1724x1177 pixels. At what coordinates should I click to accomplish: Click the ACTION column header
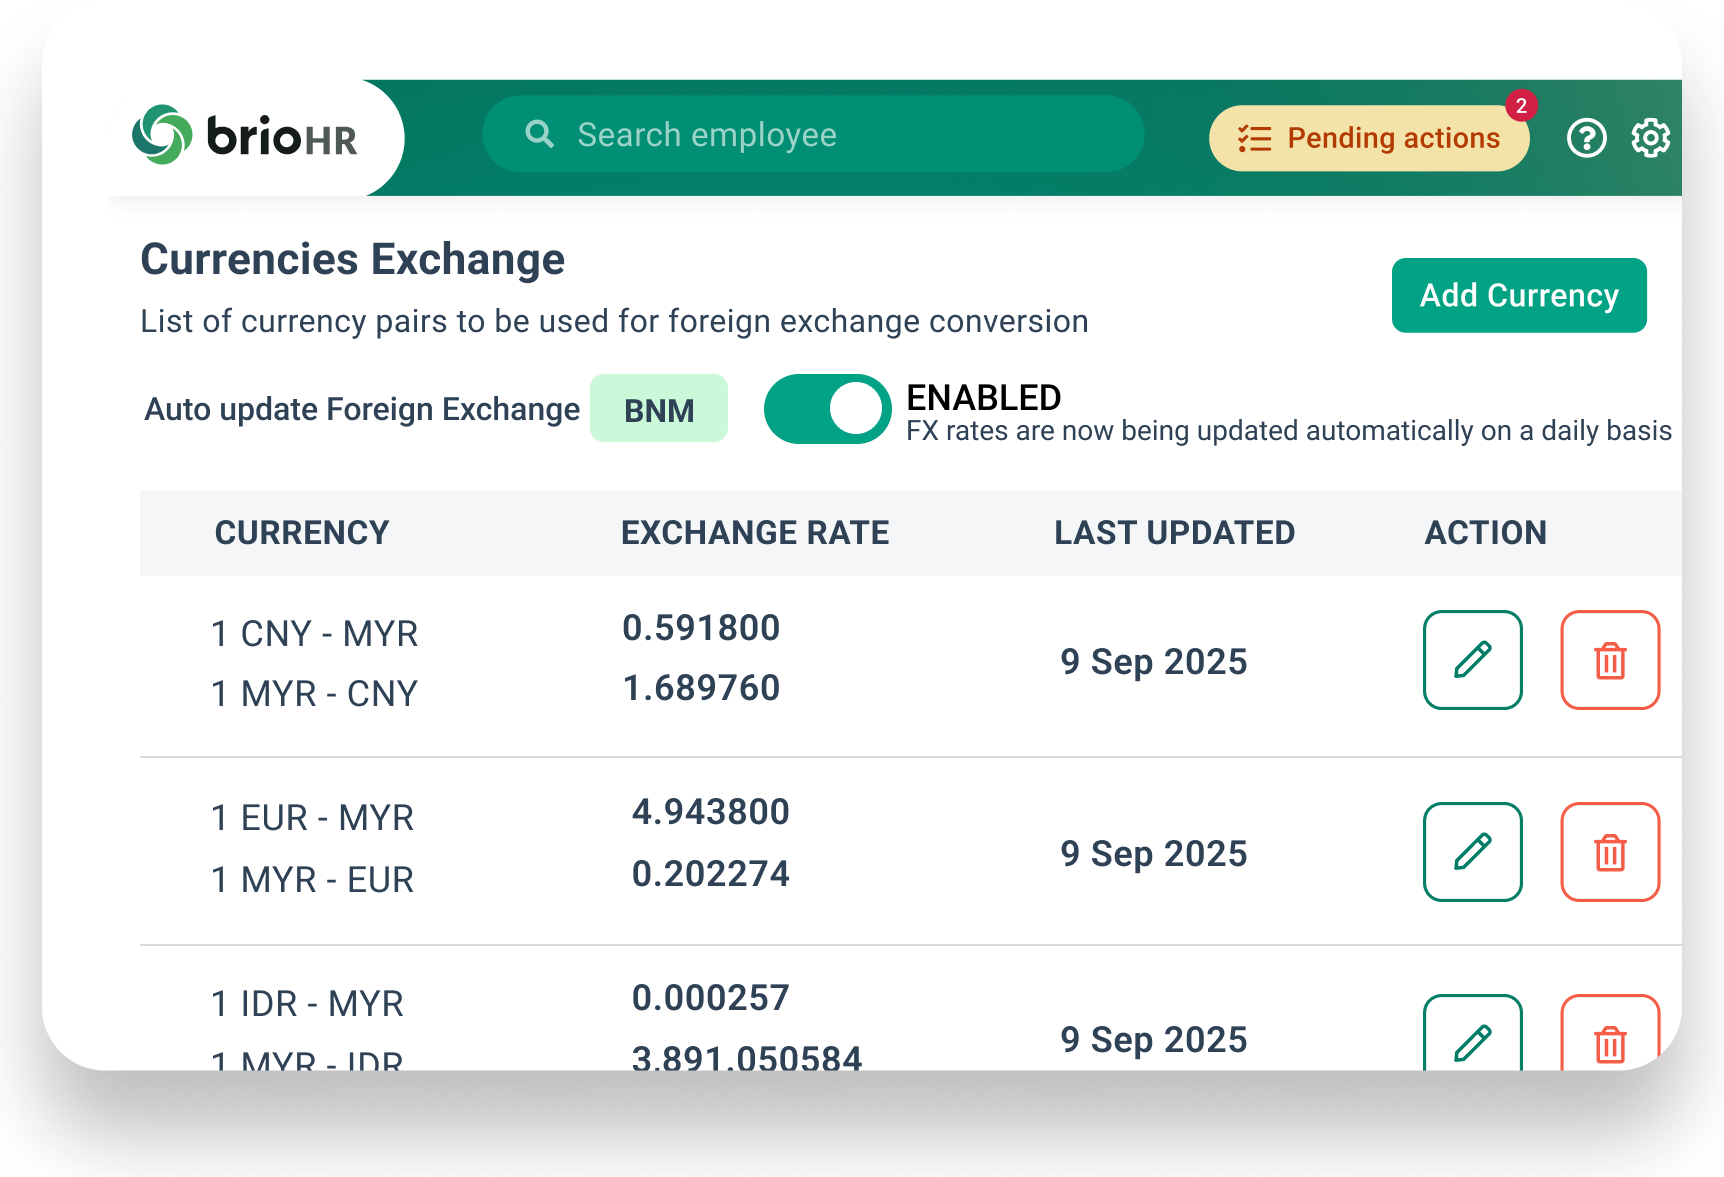click(1485, 533)
